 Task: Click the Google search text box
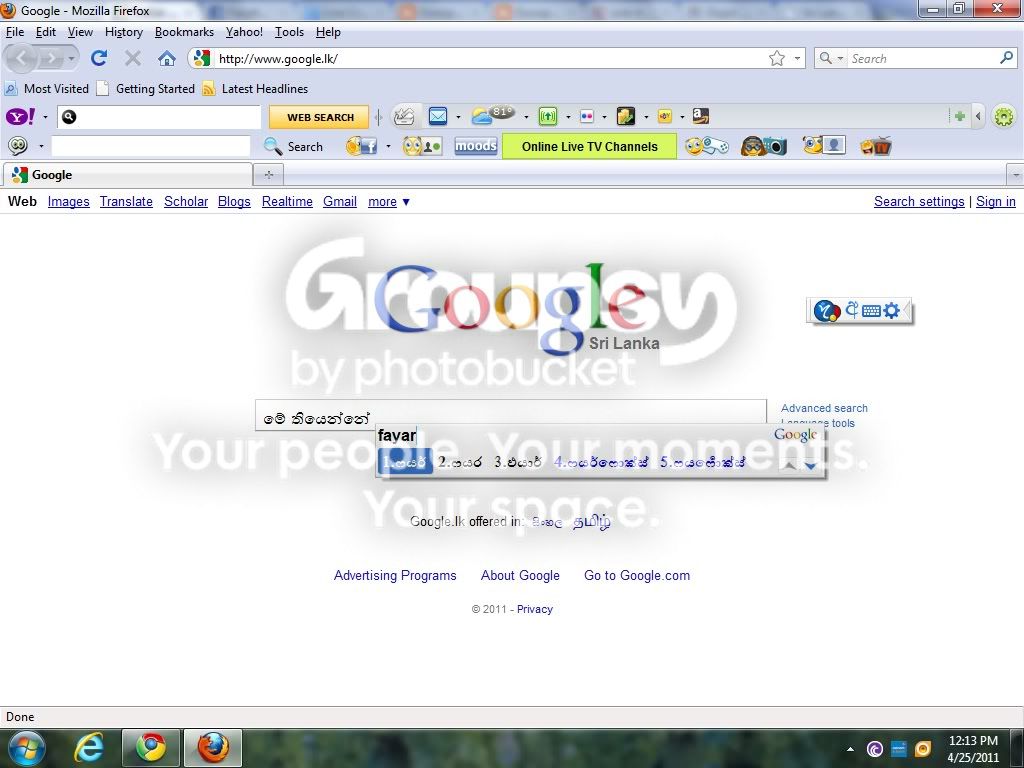point(510,415)
